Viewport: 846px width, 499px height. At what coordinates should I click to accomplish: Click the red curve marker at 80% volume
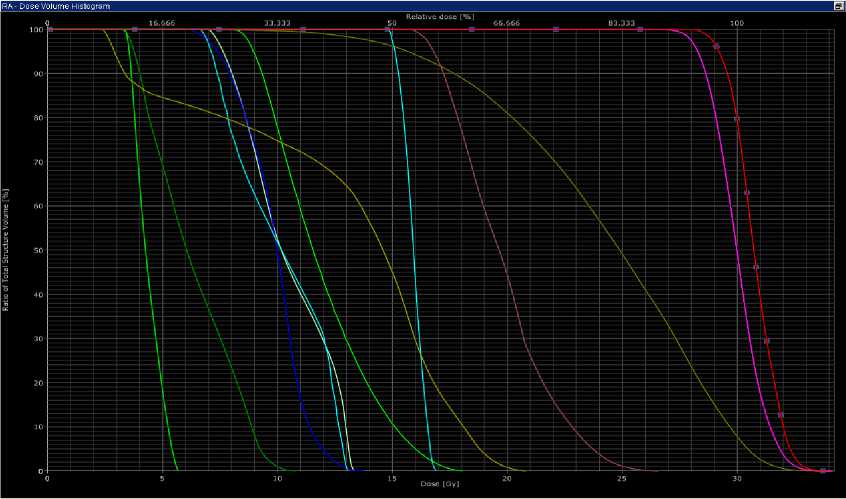pyautogui.click(x=737, y=119)
